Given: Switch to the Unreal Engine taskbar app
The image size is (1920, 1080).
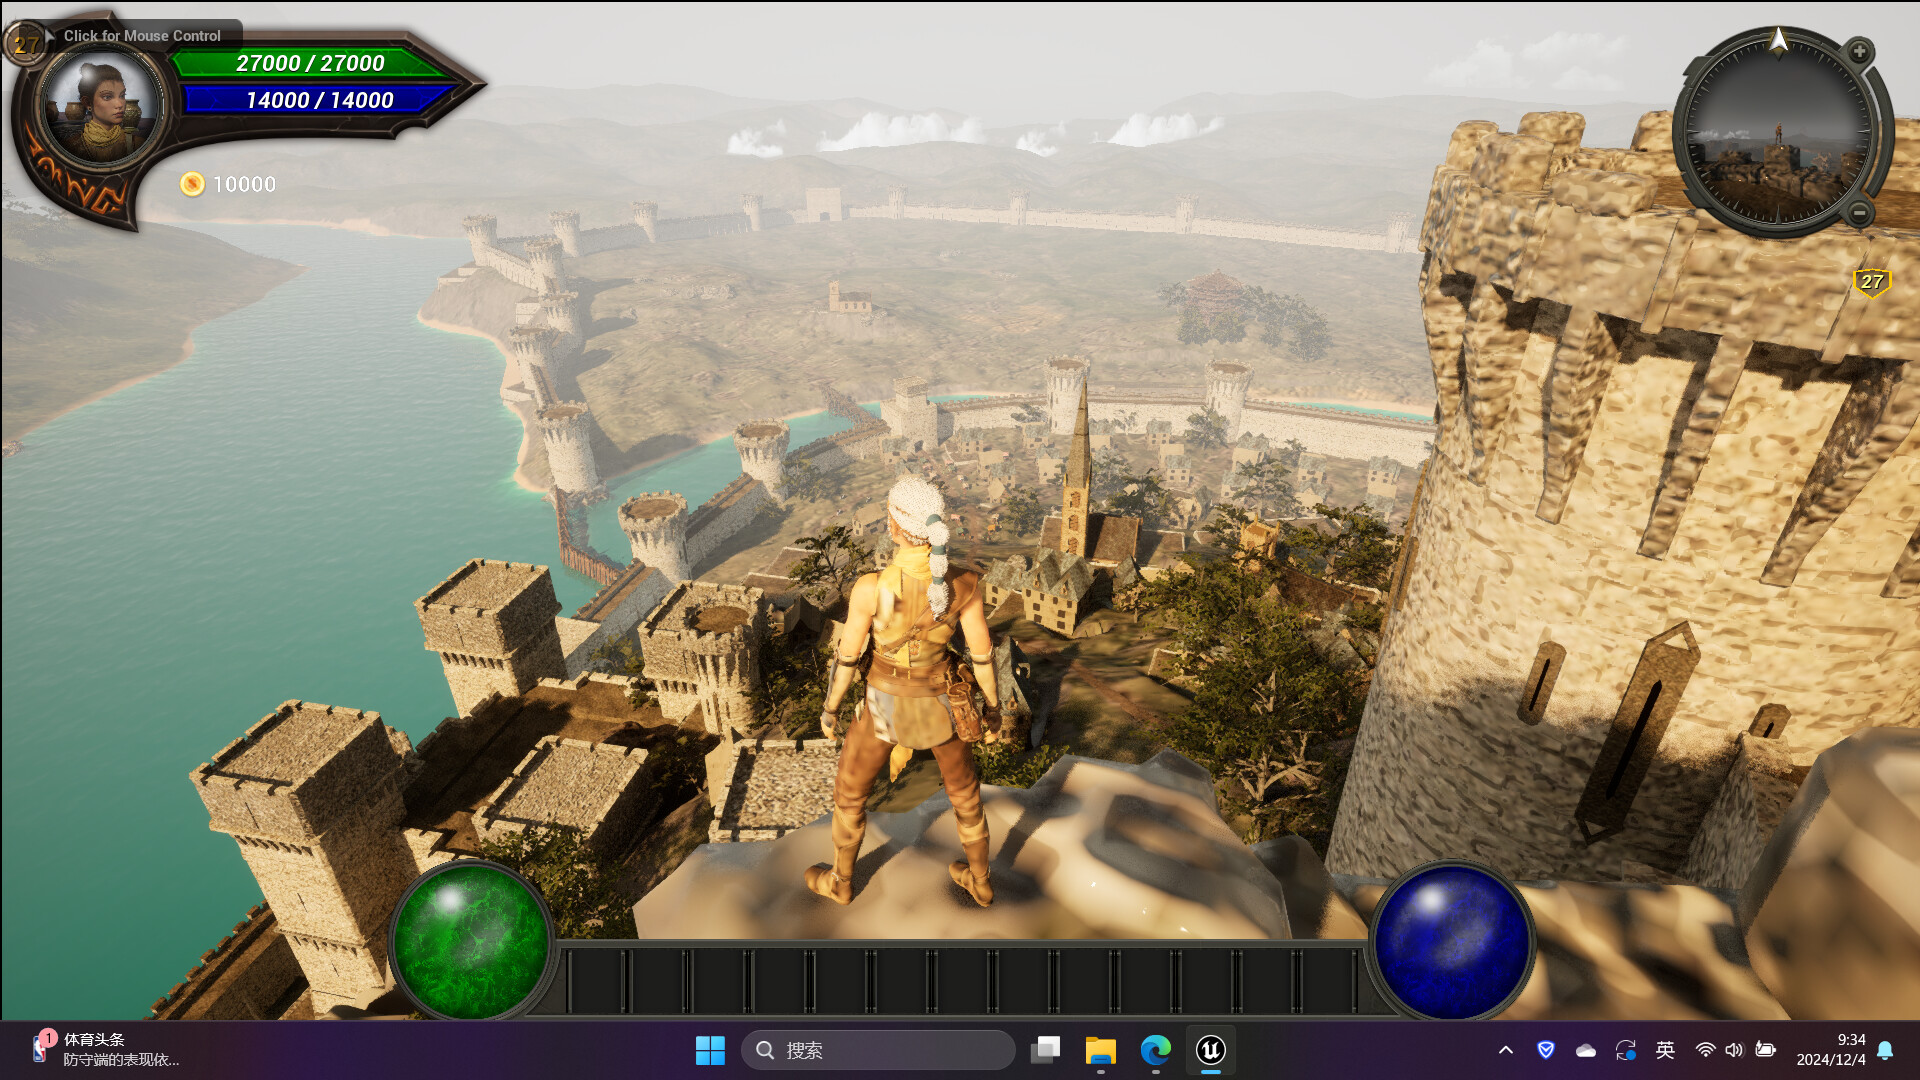Looking at the screenshot, I should [1210, 1050].
